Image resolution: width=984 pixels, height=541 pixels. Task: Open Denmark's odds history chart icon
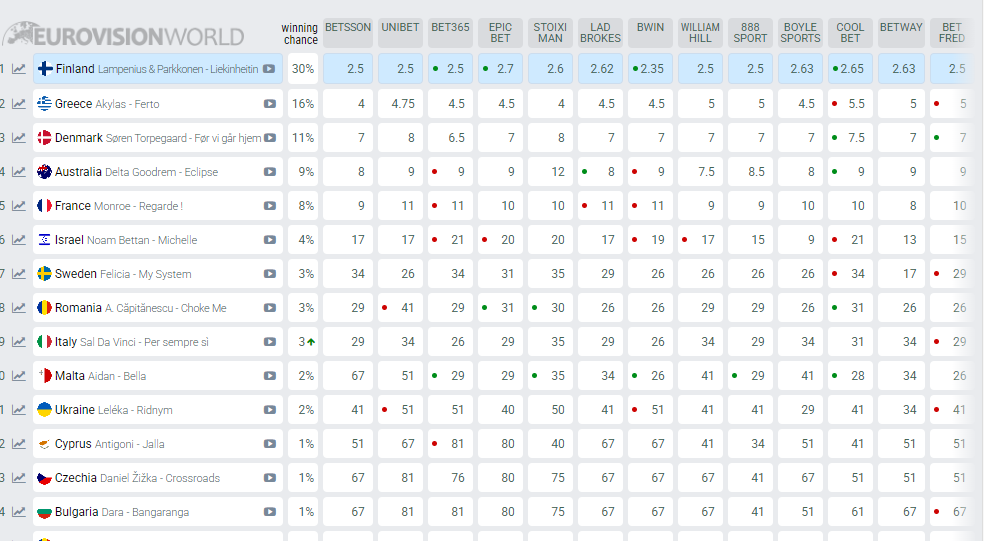coord(19,137)
